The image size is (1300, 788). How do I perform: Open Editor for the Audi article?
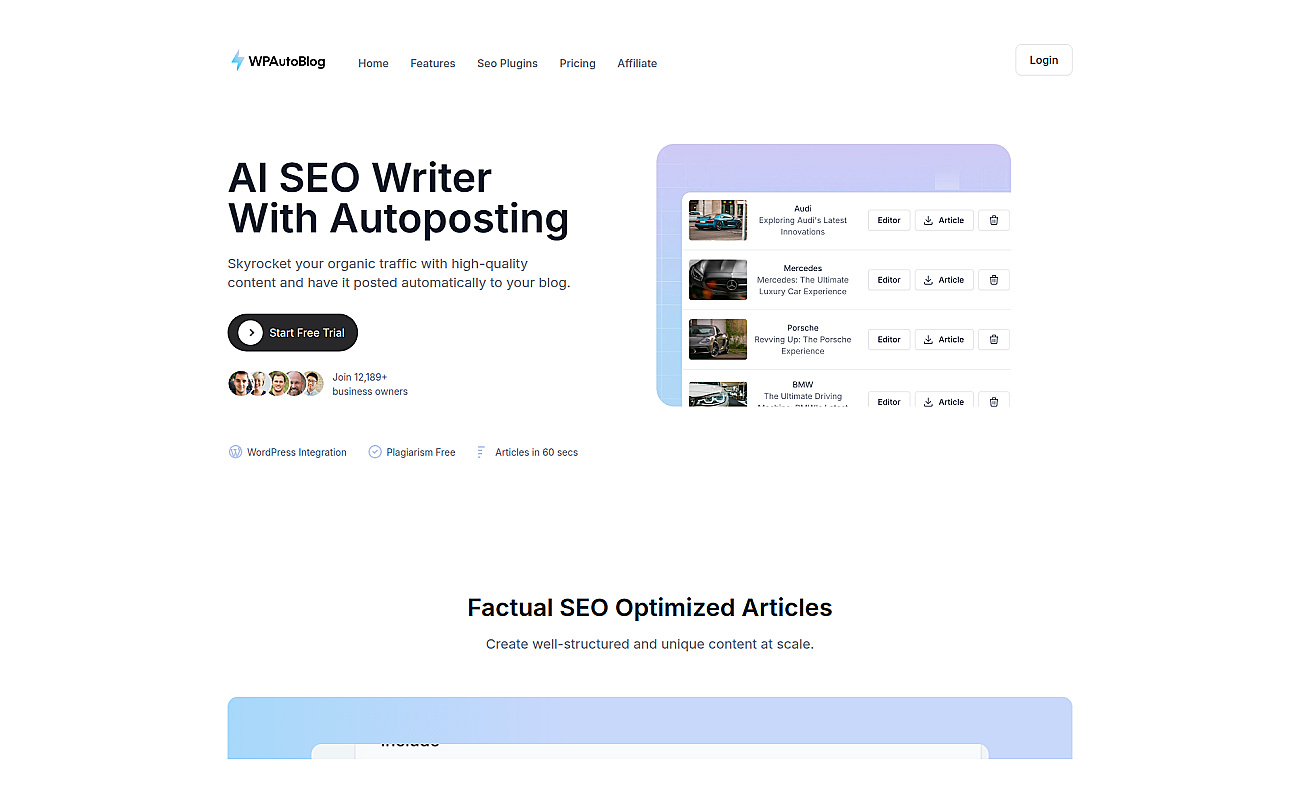point(889,220)
